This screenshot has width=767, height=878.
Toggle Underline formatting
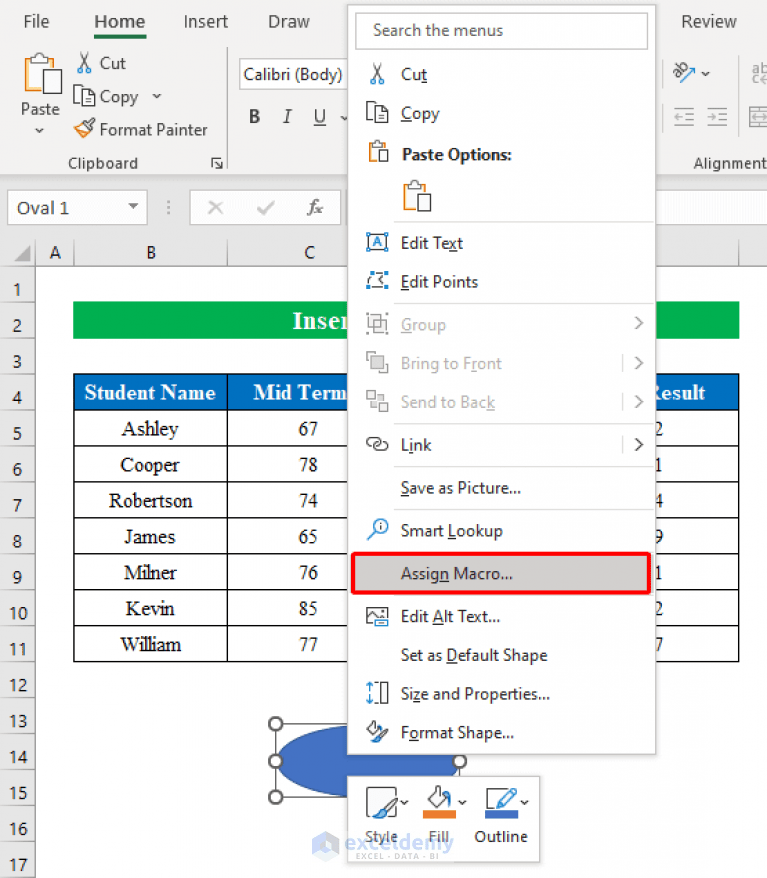(320, 116)
